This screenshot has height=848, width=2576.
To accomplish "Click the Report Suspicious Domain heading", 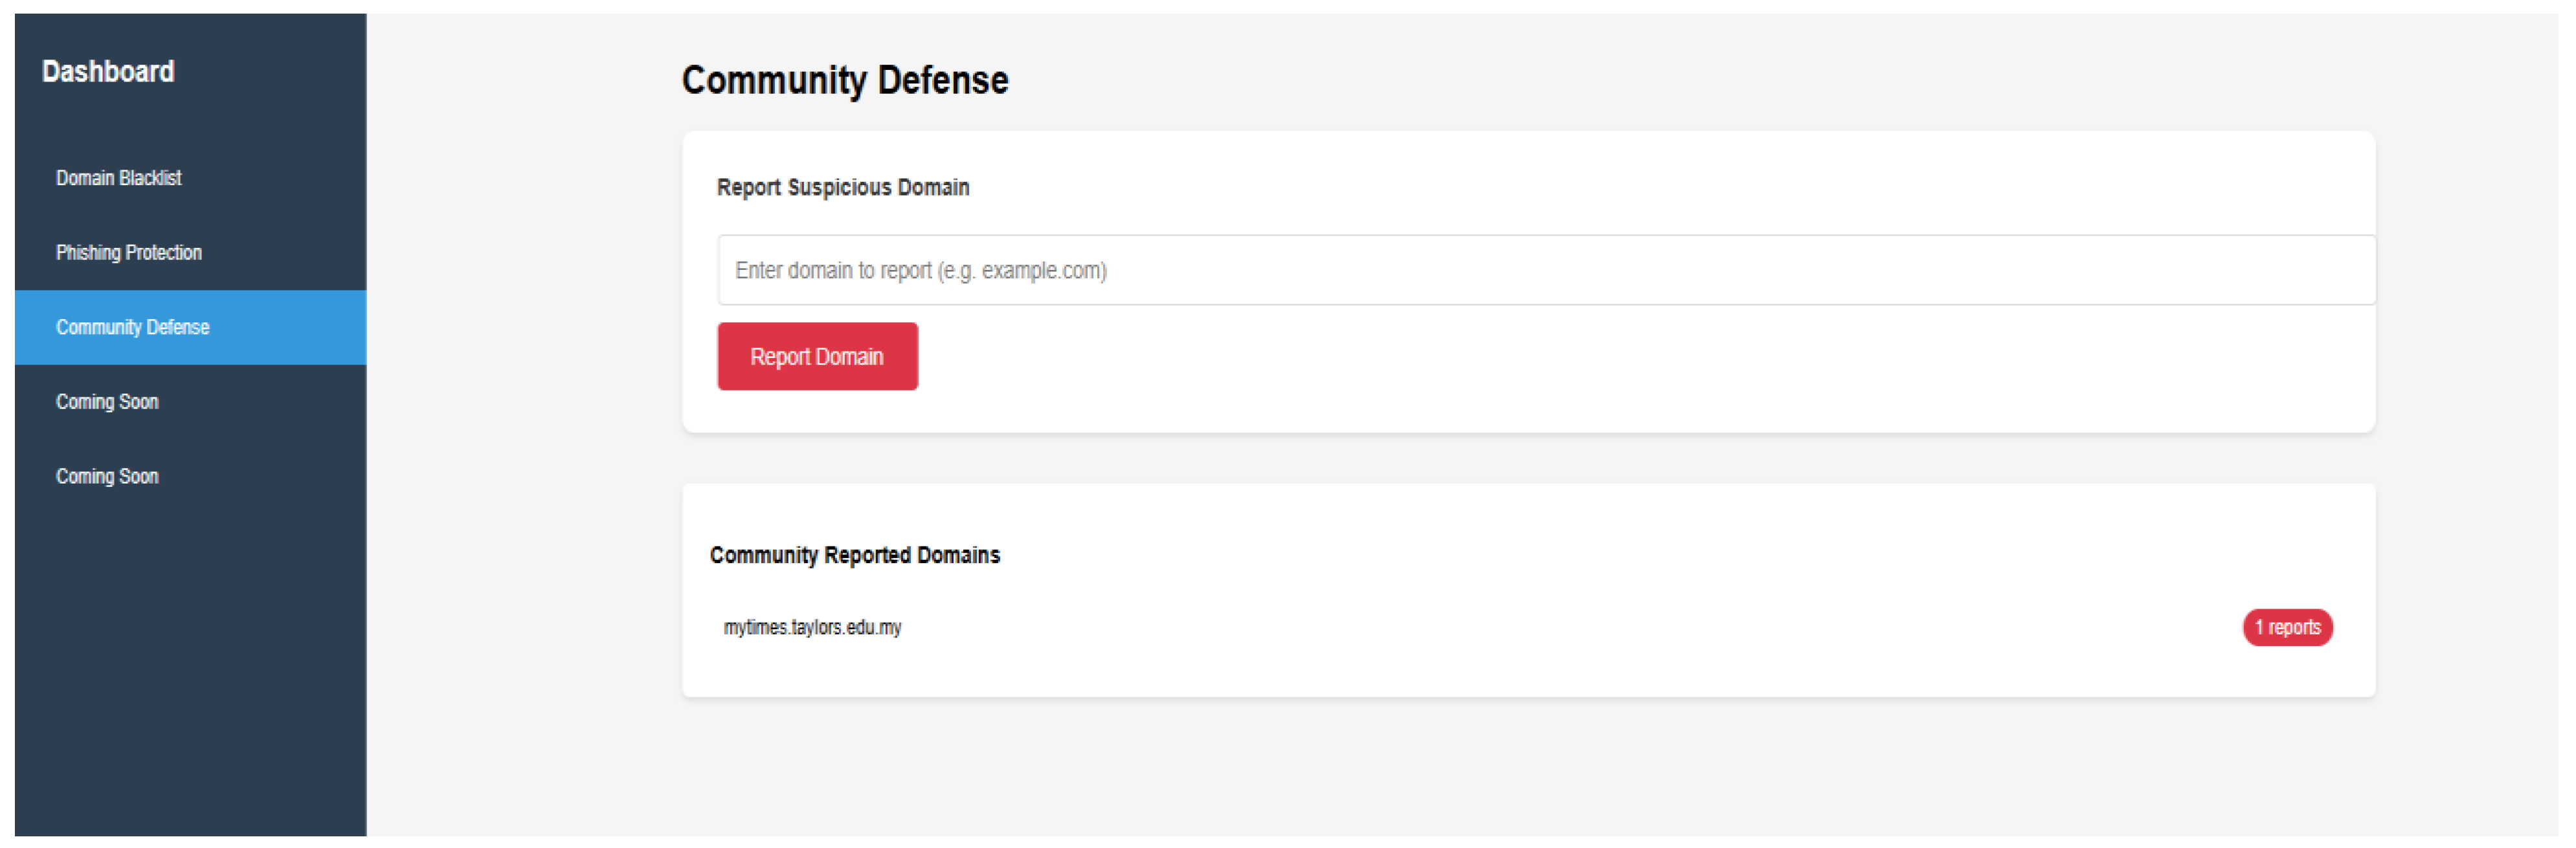I will 843,188.
